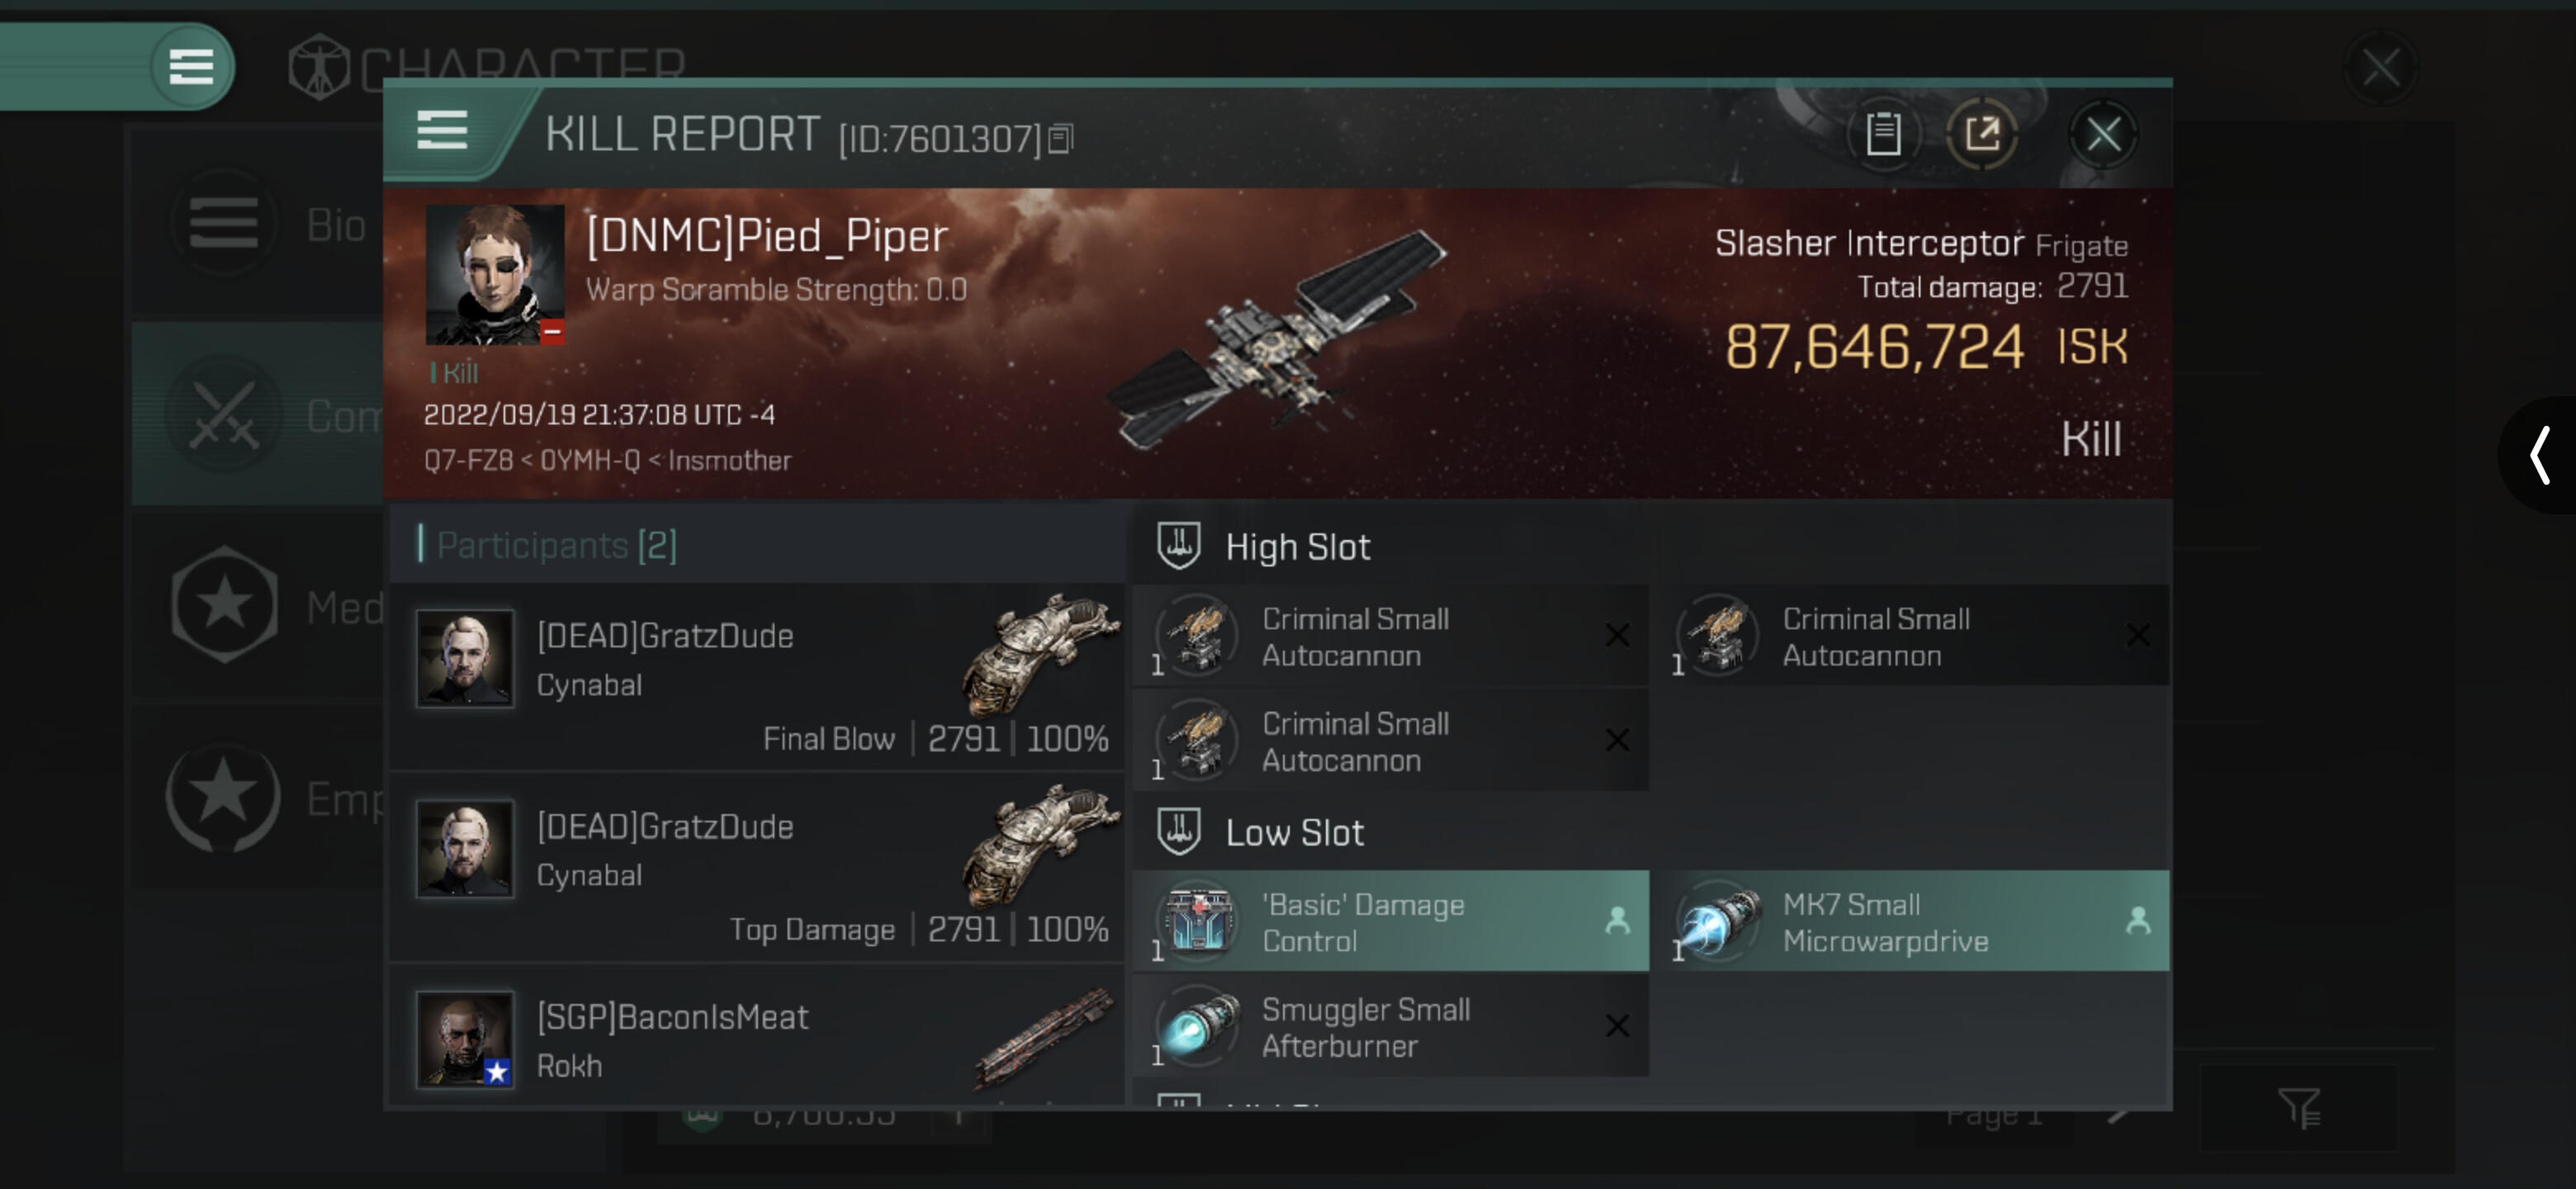Open BaconIsMeat Rokh participant entry
Screen dimensions: 2576x1189
(x=757, y=1036)
